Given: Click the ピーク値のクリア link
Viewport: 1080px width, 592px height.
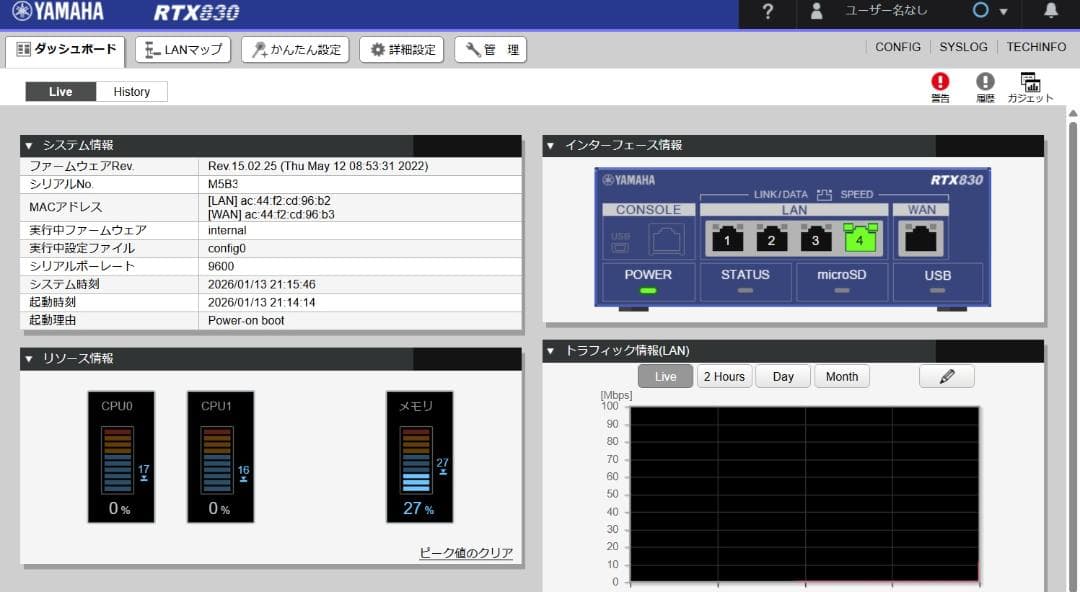Looking at the screenshot, I should point(464,553).
